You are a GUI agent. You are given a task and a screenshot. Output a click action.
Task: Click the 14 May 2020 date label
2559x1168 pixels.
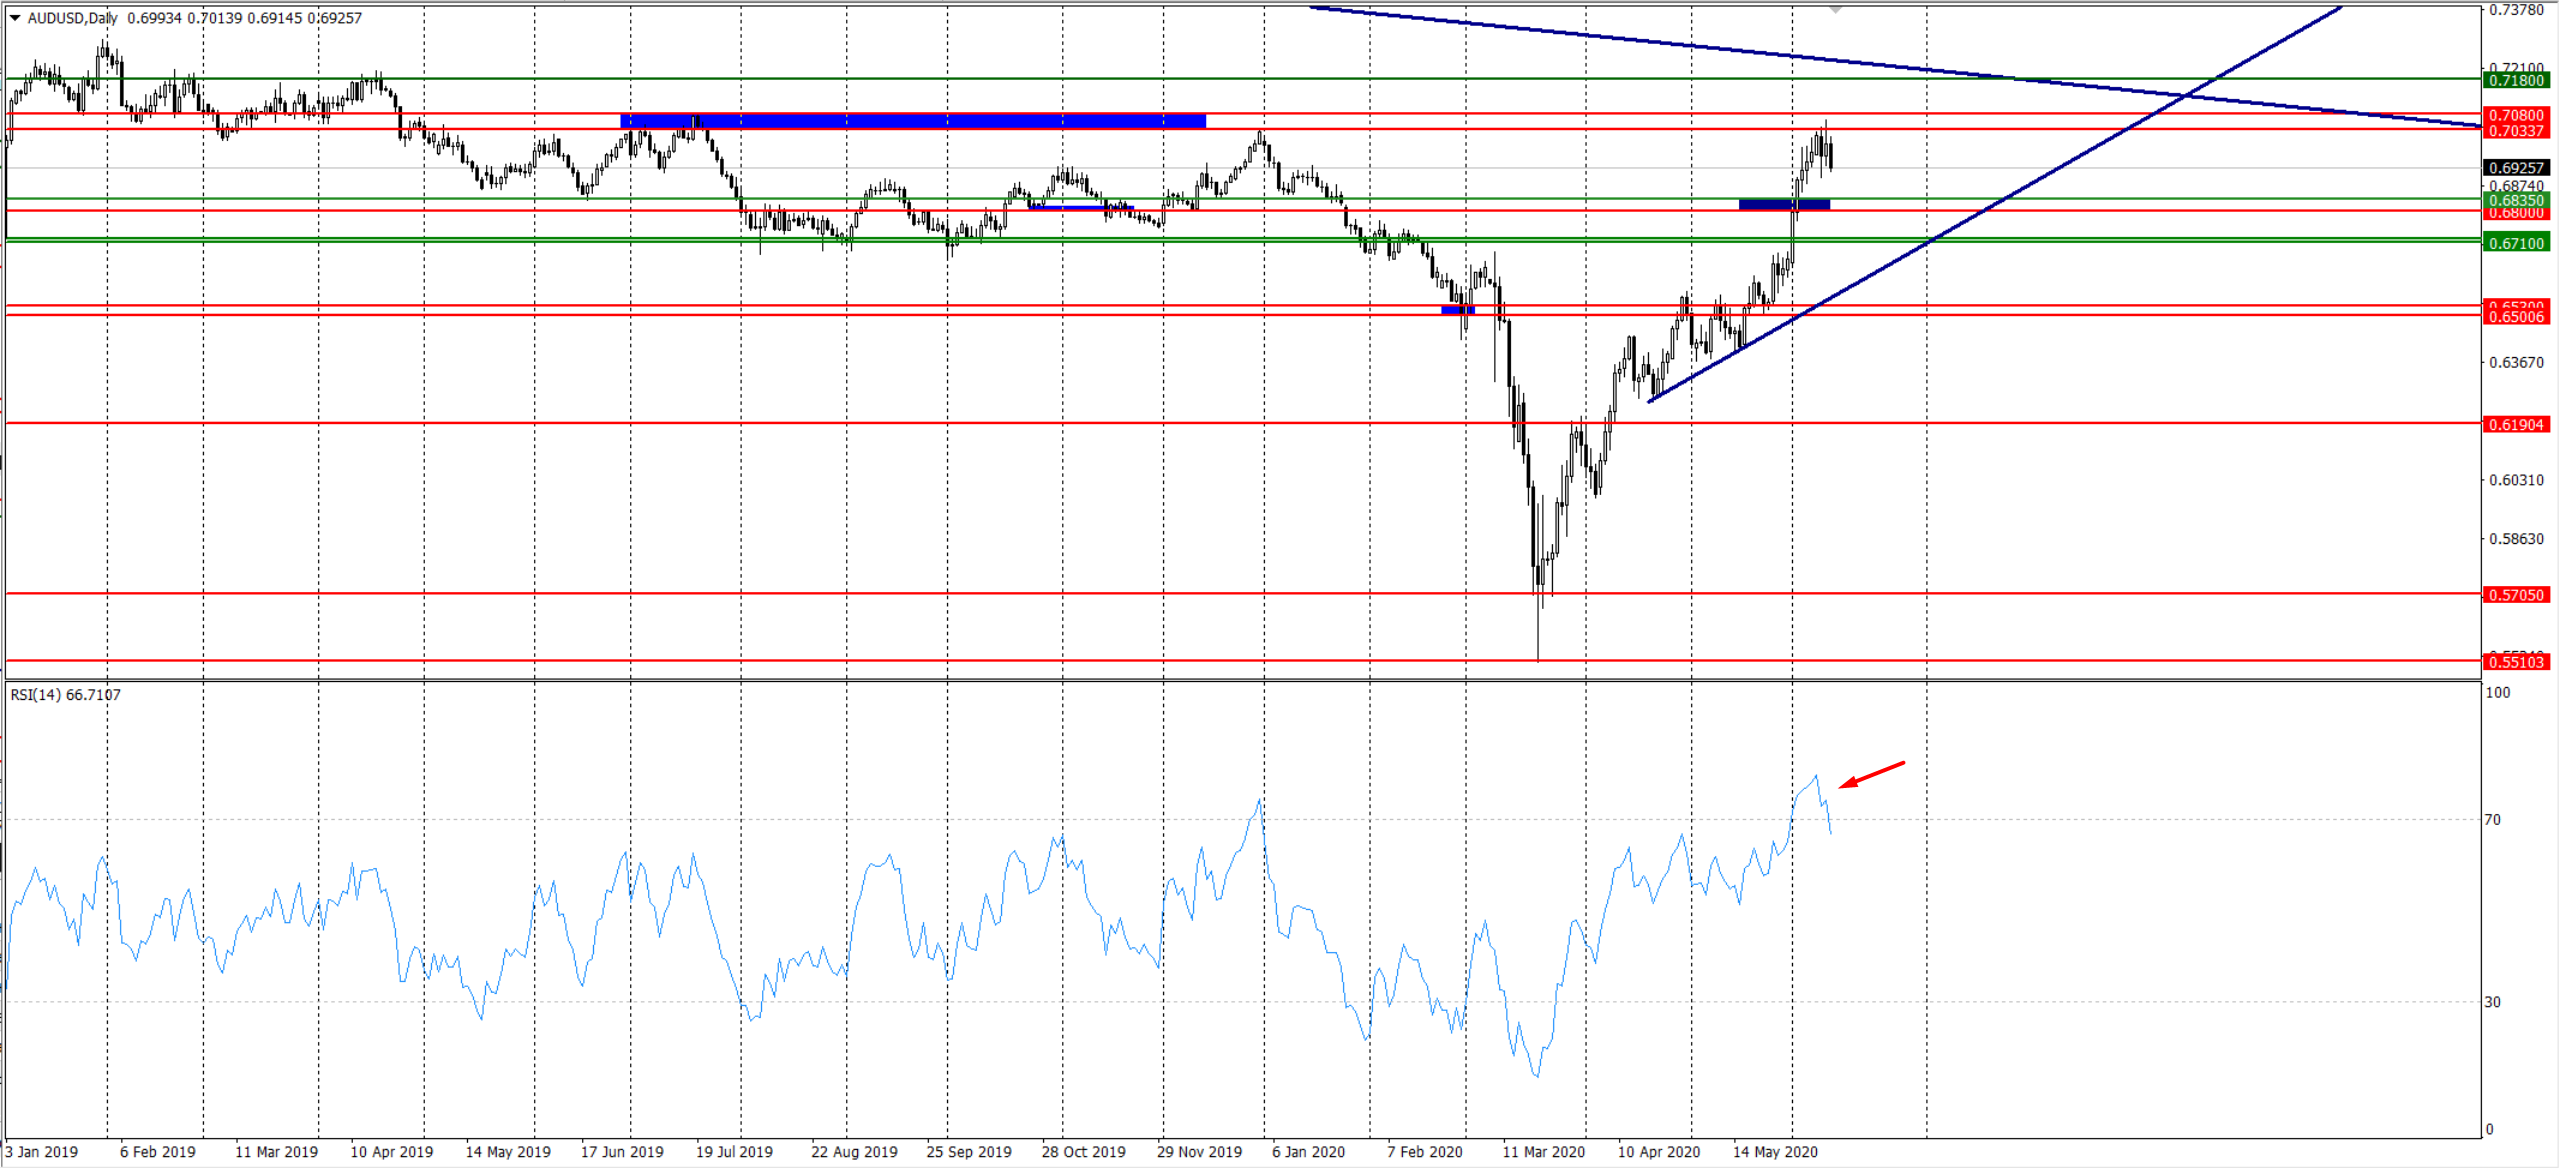pos(1775,1152)
